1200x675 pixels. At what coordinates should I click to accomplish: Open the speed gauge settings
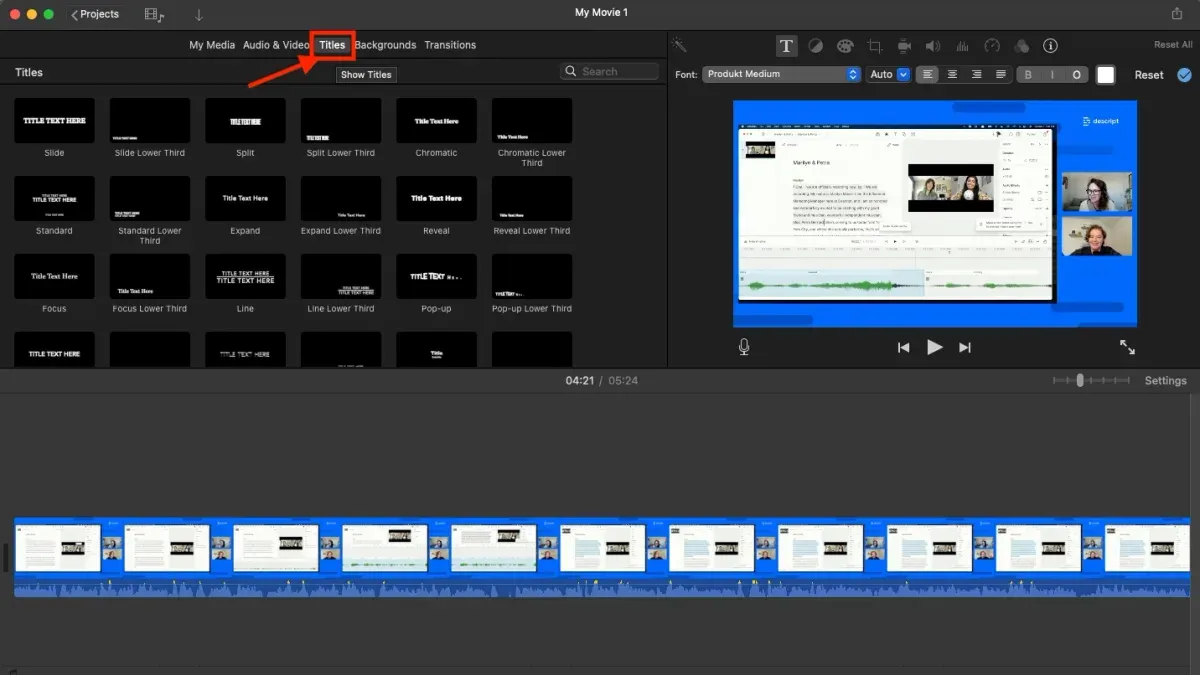[x=992, y=46]
